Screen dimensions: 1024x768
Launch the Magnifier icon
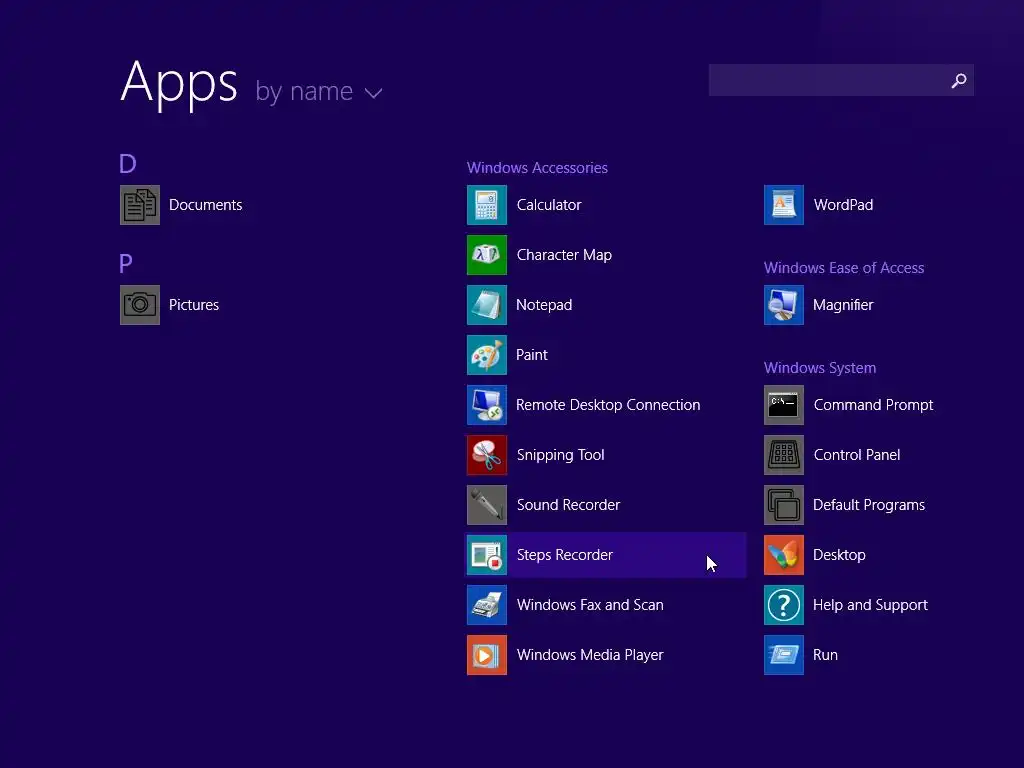point(784,305)
